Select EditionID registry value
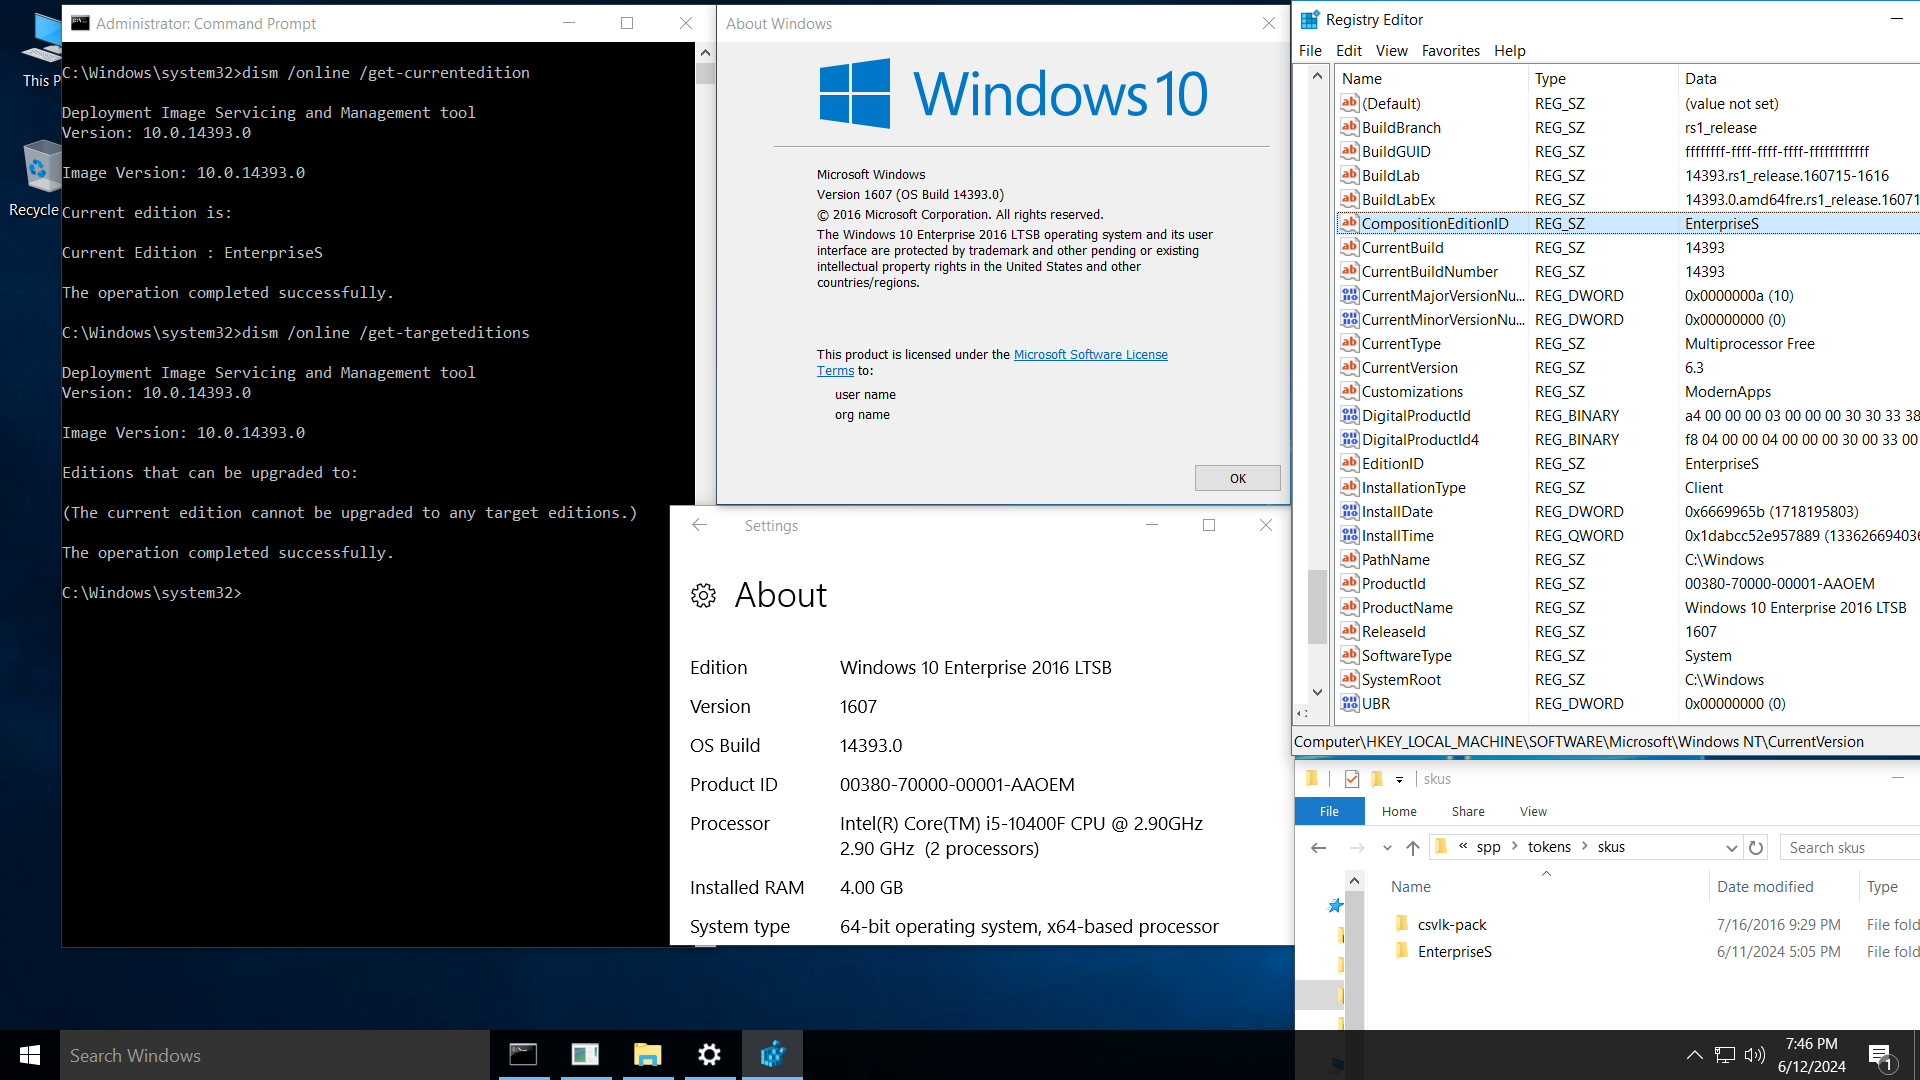1920x1080 pixels. point(1392,464)
